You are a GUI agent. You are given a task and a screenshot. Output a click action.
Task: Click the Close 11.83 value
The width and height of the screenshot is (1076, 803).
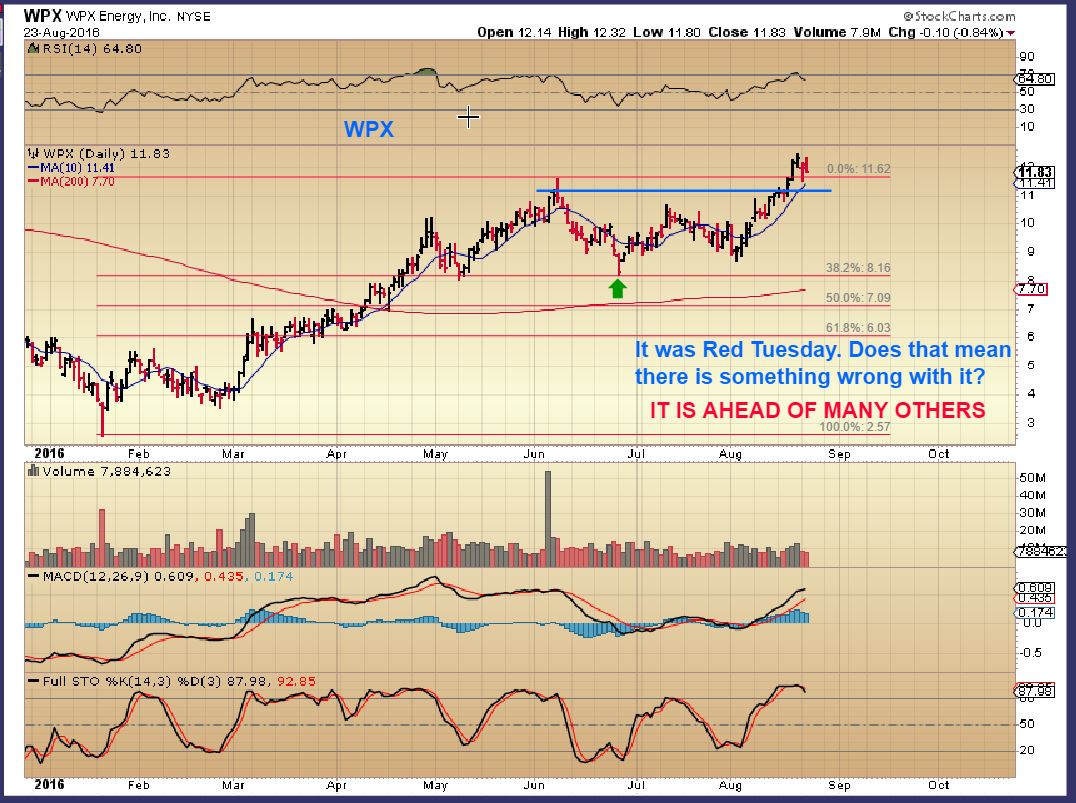pos(746,32)
